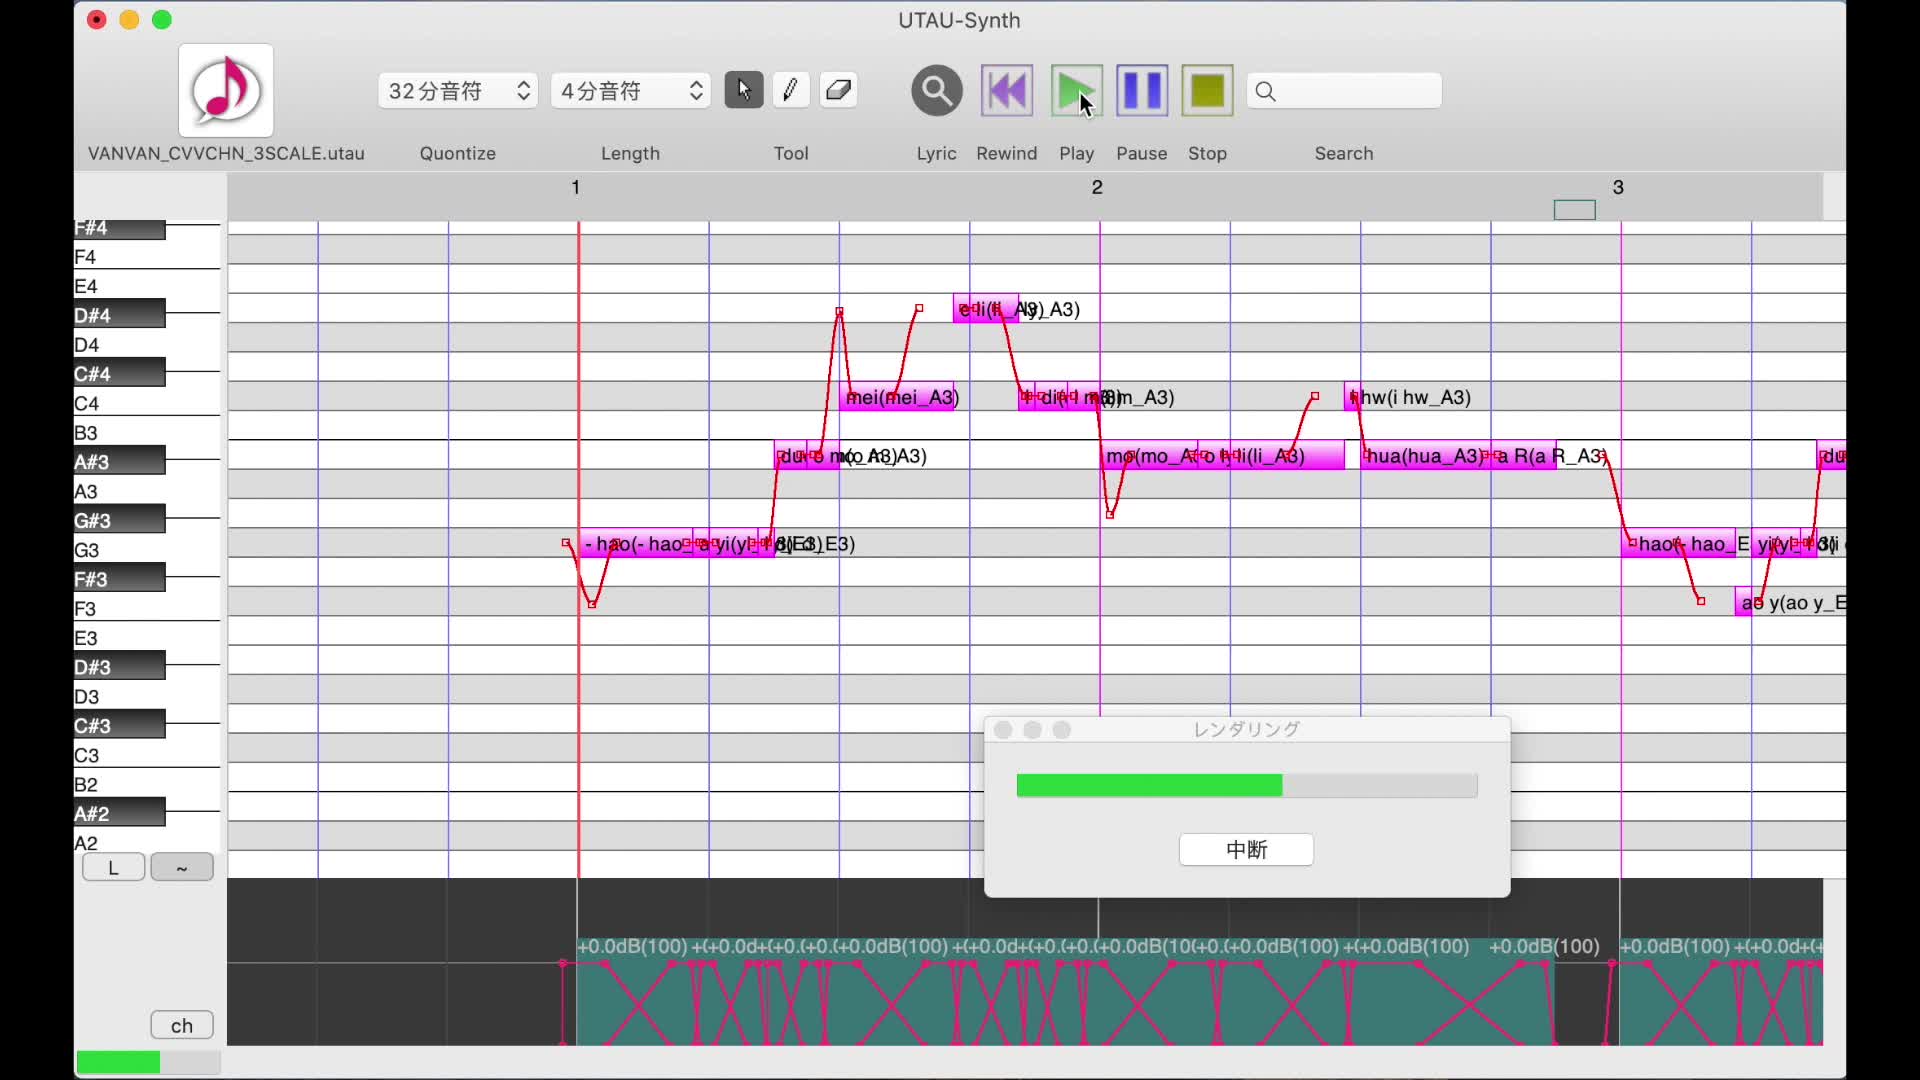Click the D#4 piano key
Screen dimensions: 1920x1080
click(119, 315)
